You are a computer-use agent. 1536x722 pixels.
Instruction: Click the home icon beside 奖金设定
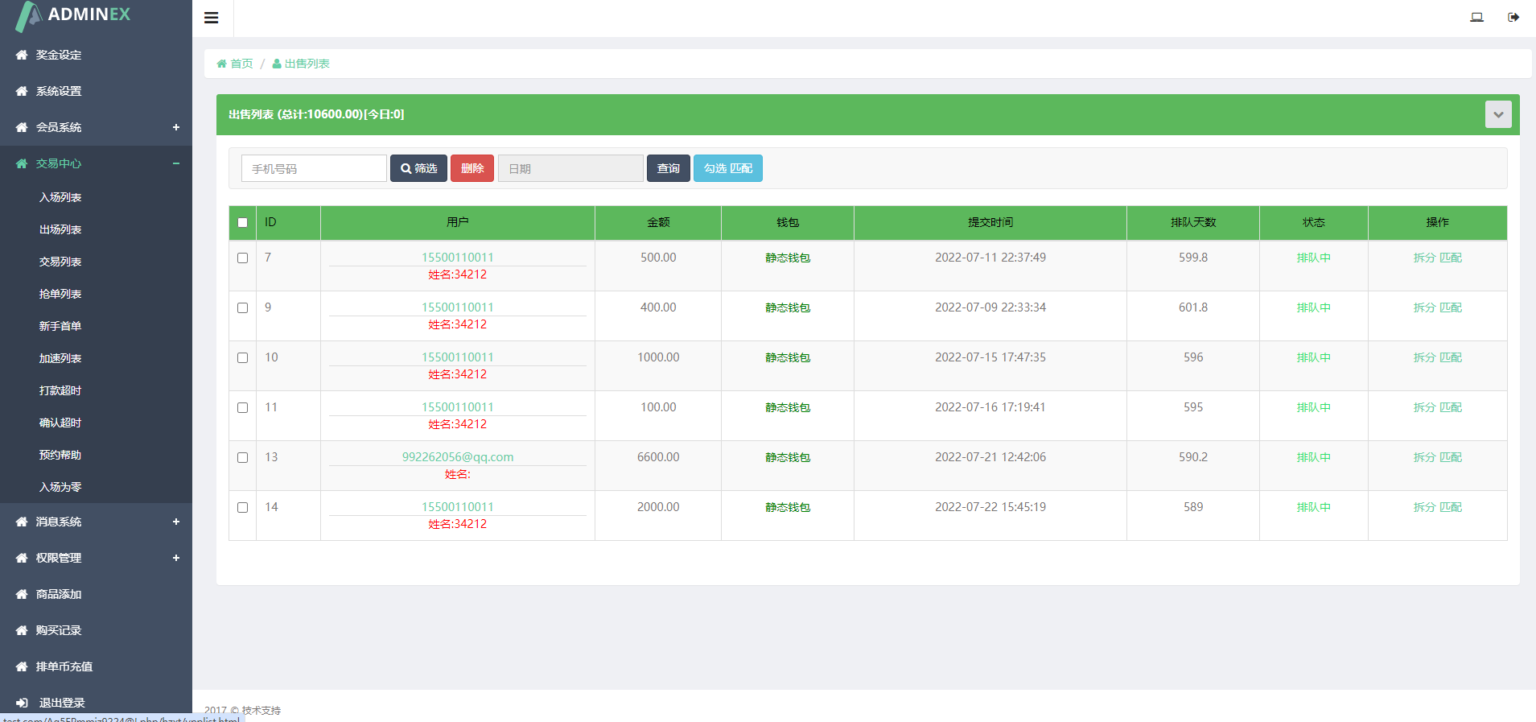(21, 55)
